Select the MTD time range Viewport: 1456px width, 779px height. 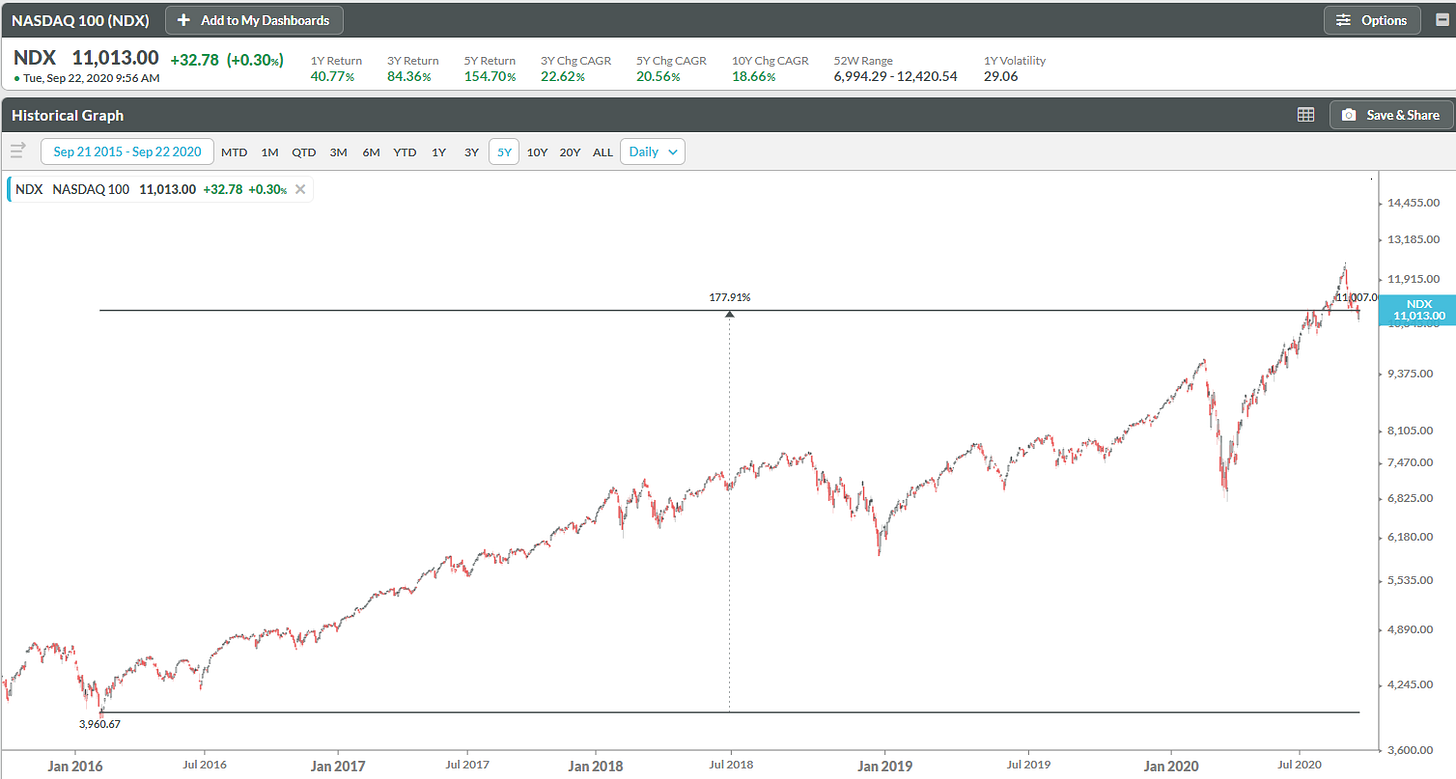[234, 152]
